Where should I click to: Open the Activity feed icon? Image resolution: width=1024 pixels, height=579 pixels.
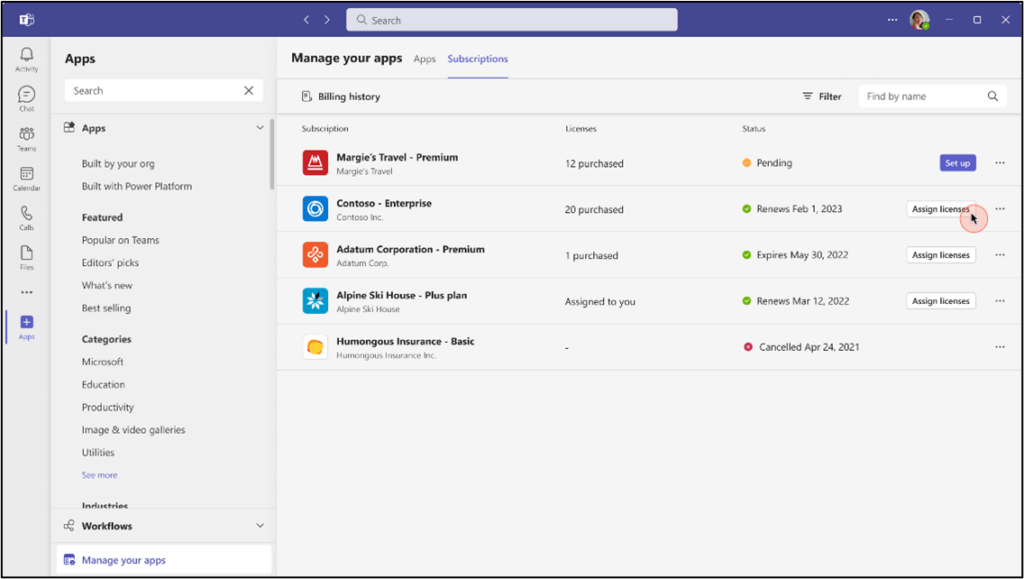pyautogui.click(x=26, y=56)
